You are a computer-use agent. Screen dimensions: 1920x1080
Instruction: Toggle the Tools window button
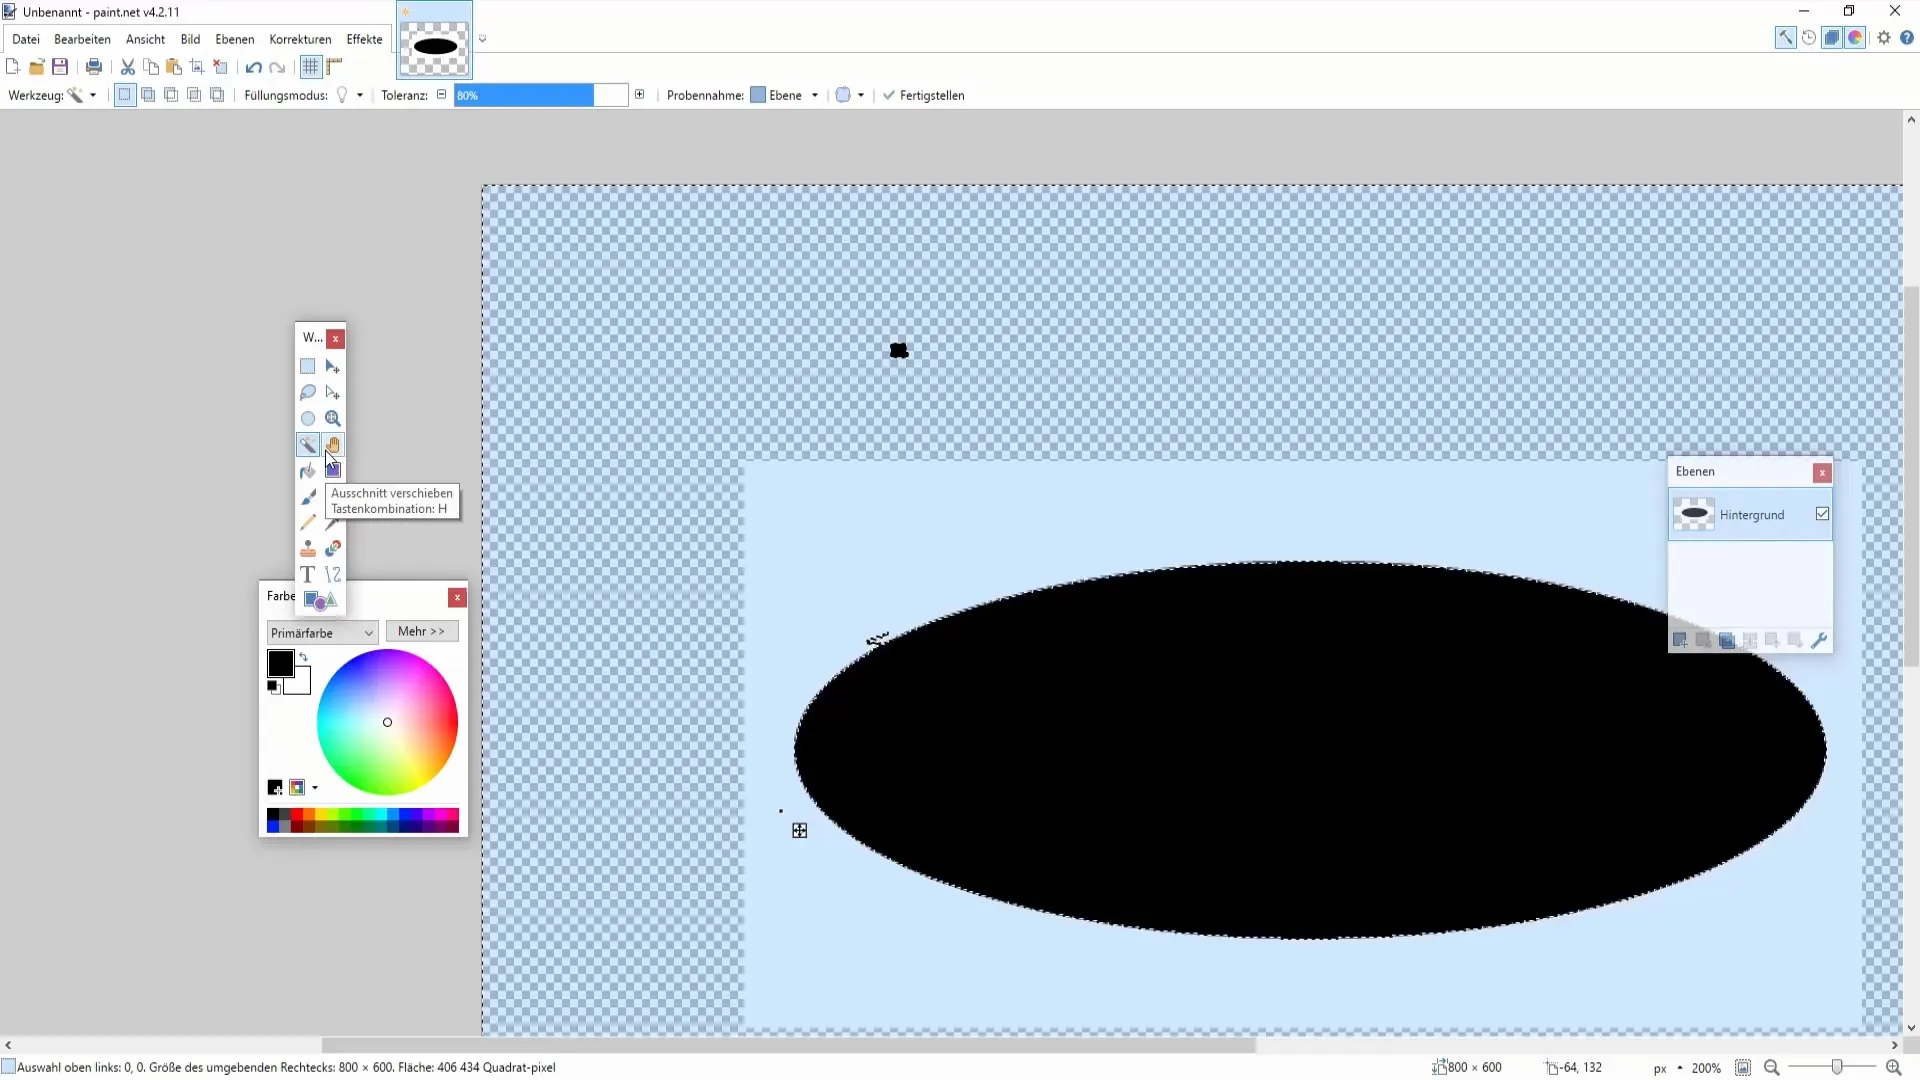tap(1785, 38)
